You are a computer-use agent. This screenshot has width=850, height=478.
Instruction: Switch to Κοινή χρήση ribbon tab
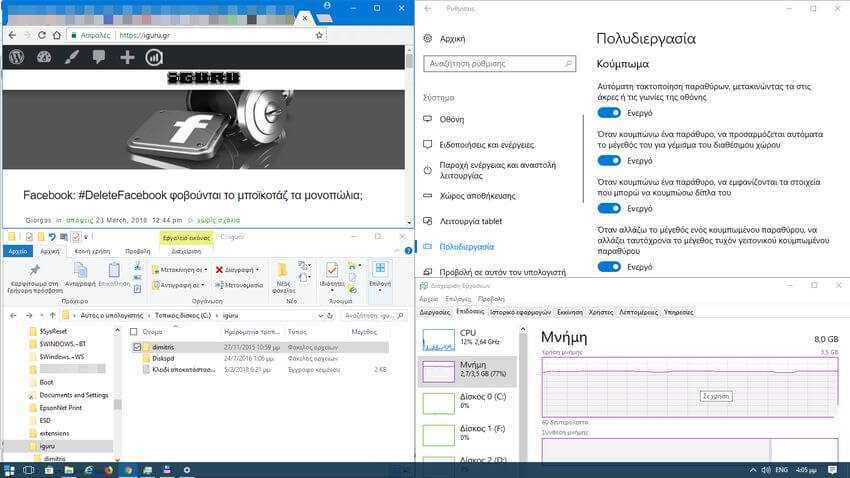pos(93,251)
